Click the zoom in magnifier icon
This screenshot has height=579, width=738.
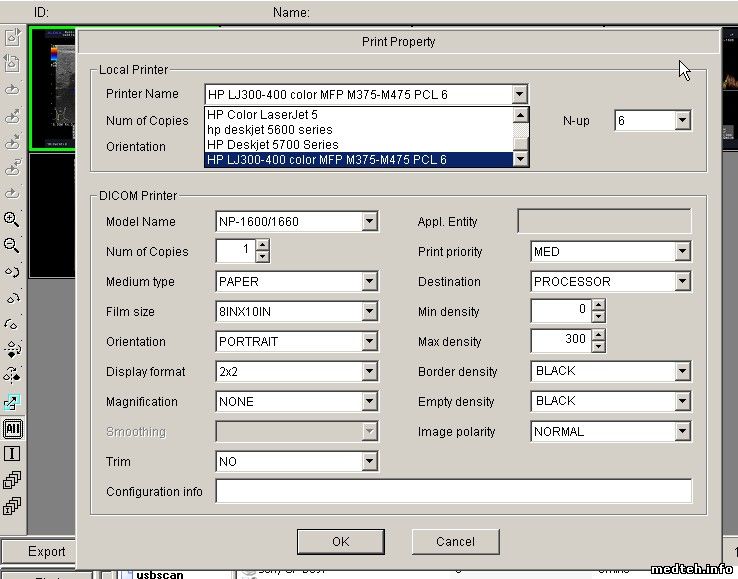click(12, 219)
